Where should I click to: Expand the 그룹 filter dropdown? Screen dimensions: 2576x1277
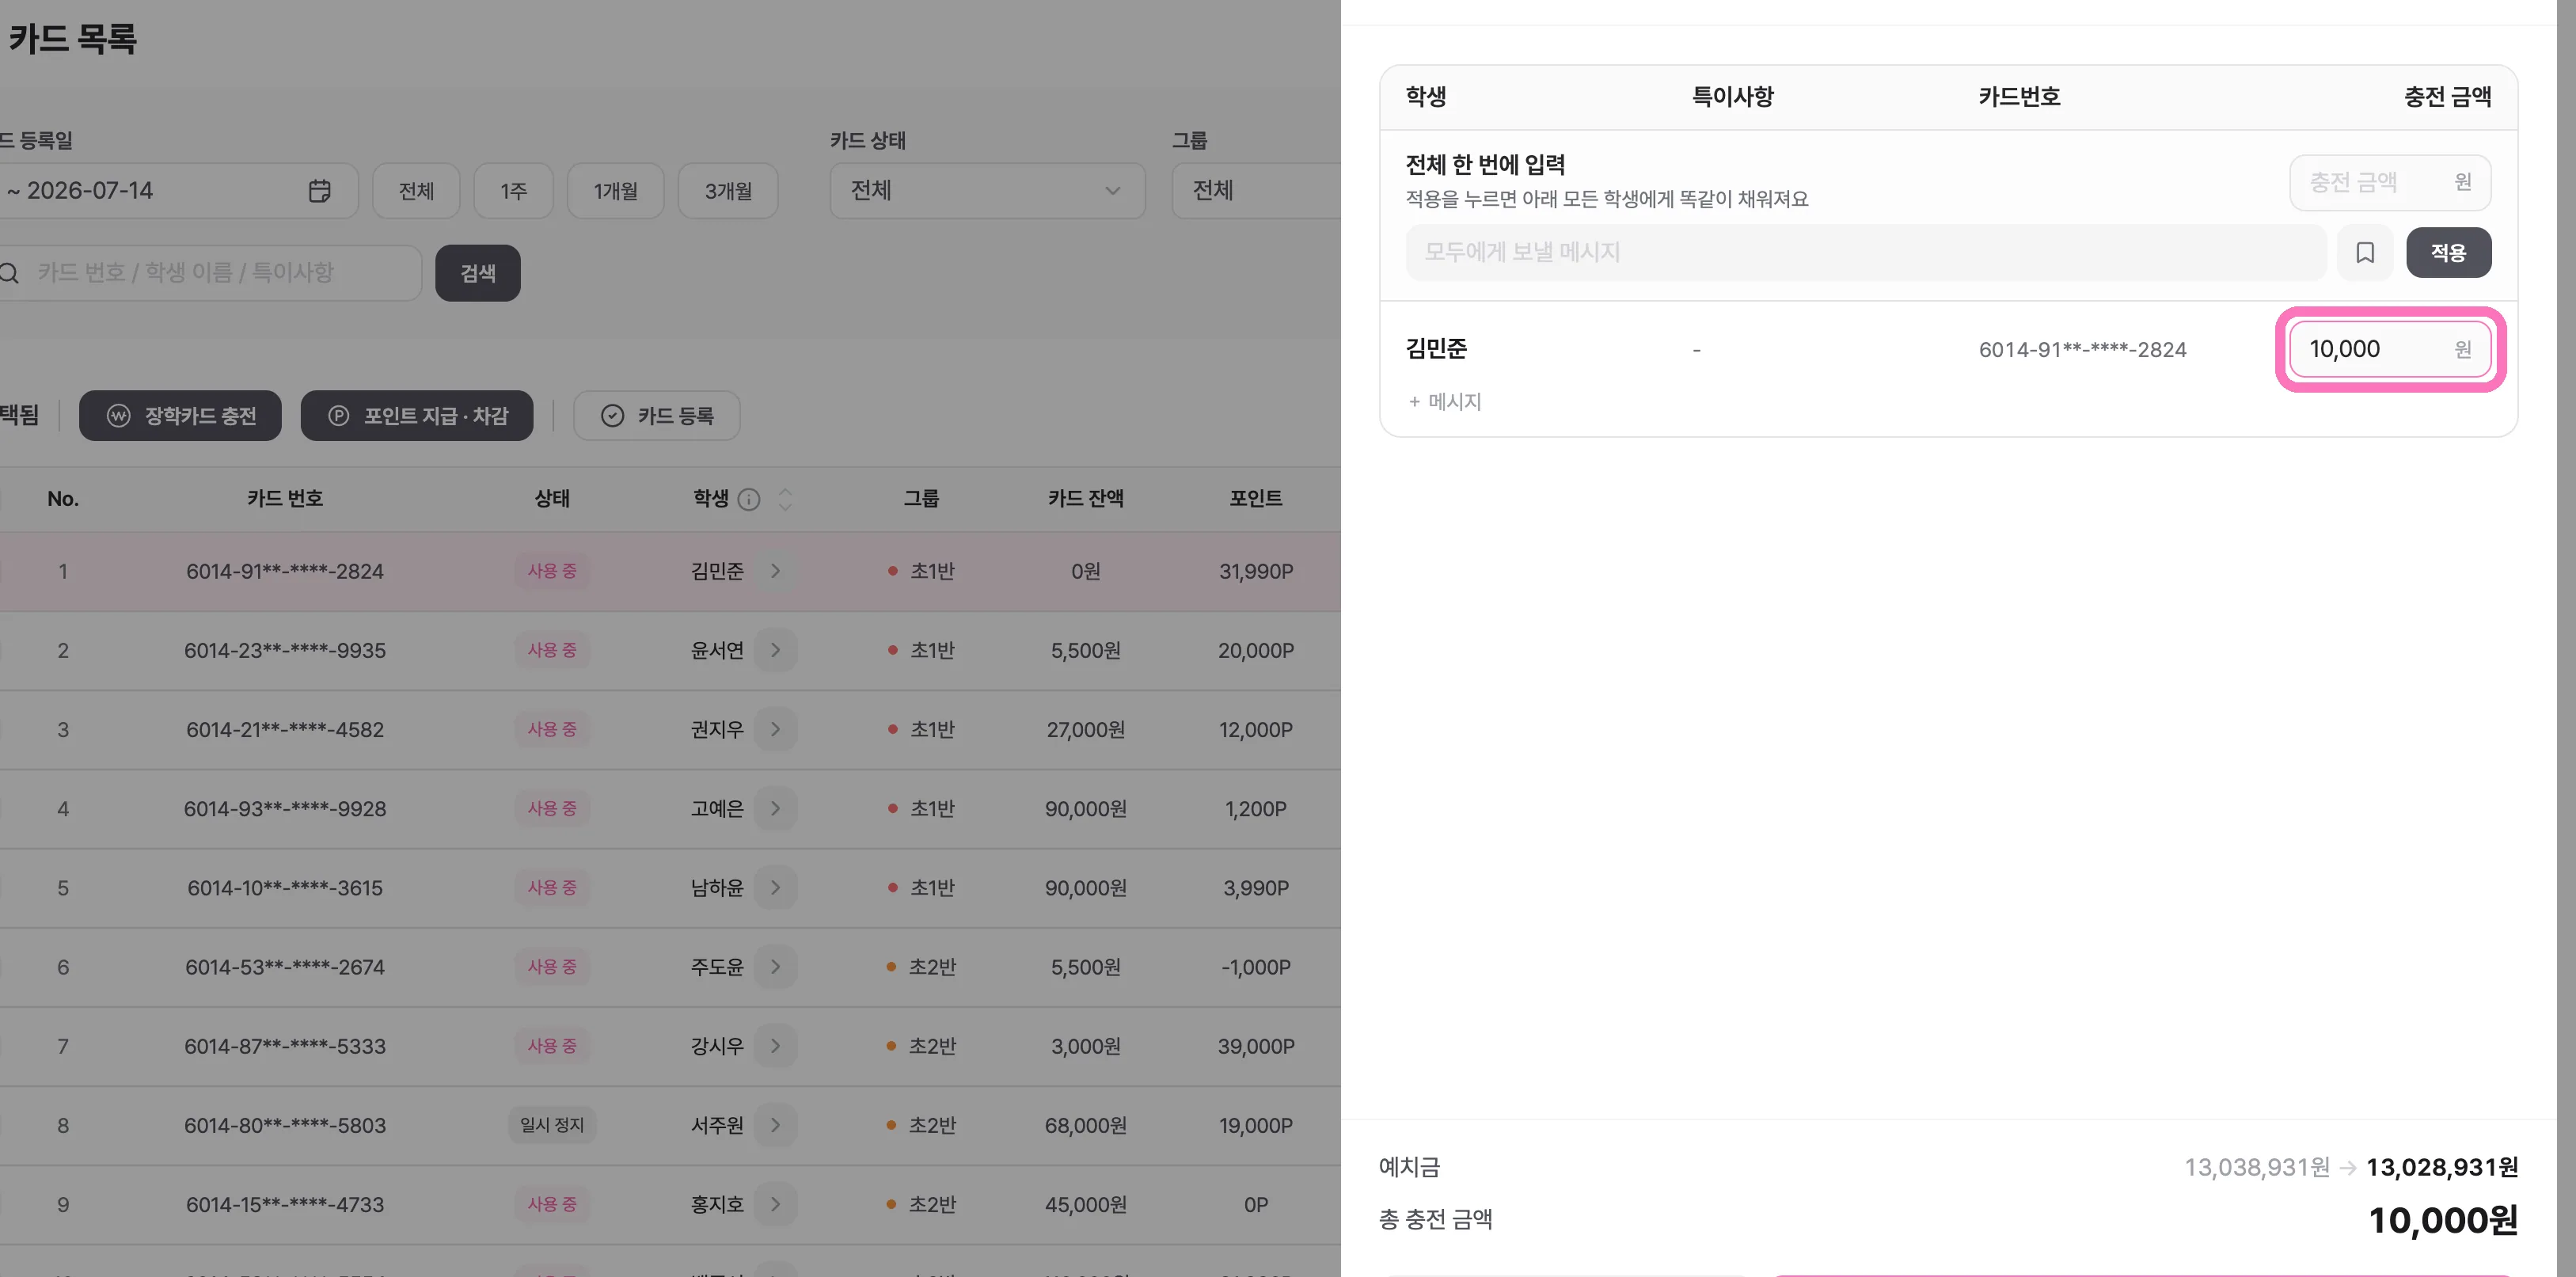click(1256, 191)
